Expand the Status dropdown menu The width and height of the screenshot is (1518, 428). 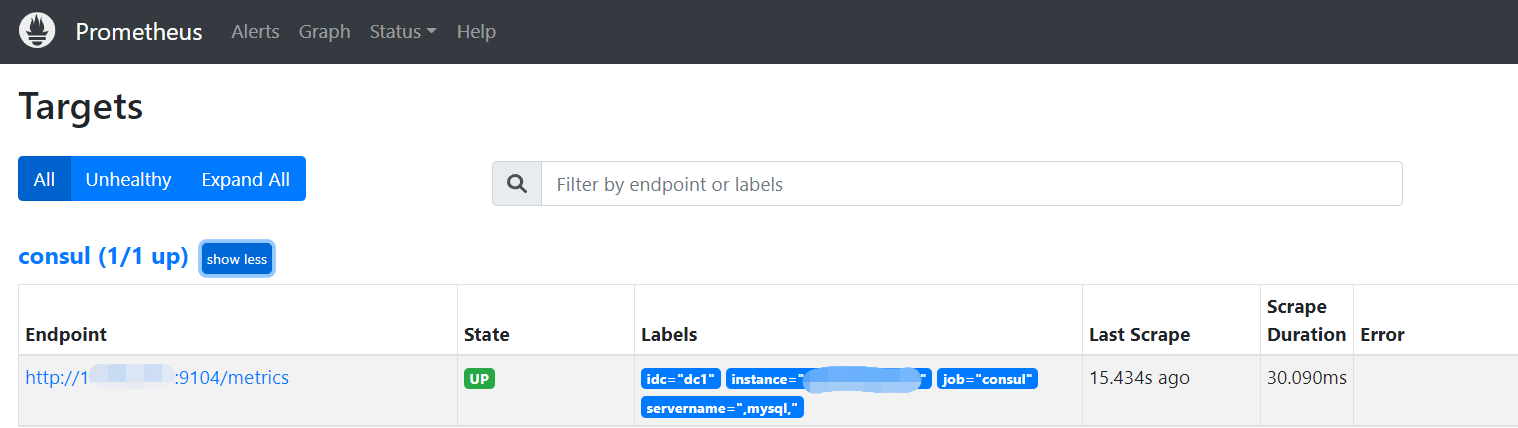pos(403,32)
